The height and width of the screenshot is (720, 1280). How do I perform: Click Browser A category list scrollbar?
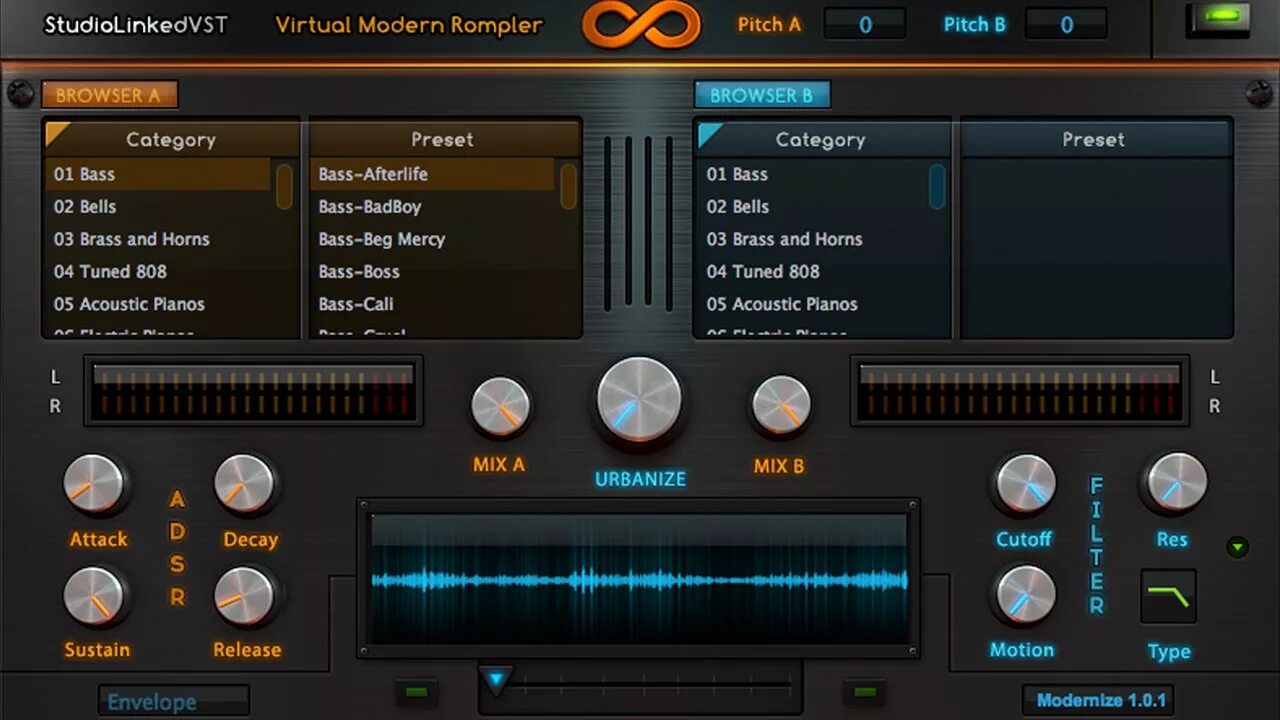pyautogui.click(x=284, y=187)
